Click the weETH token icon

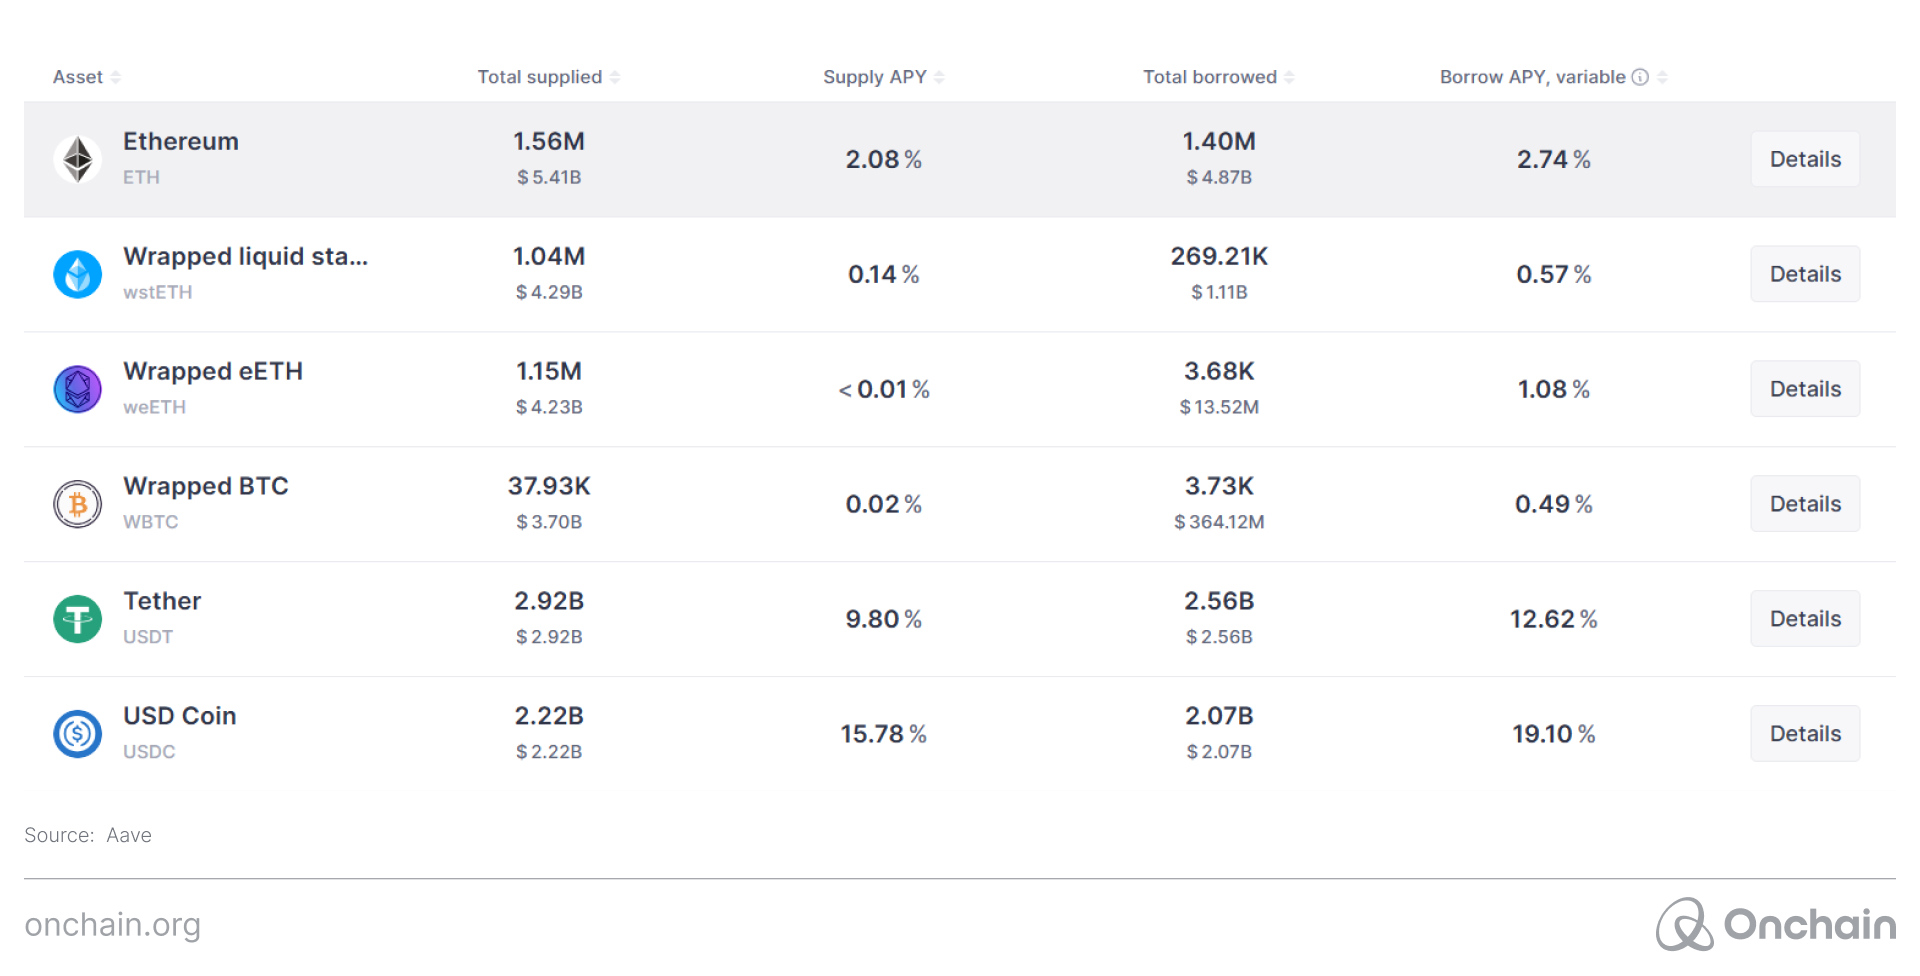coord(77,389)
